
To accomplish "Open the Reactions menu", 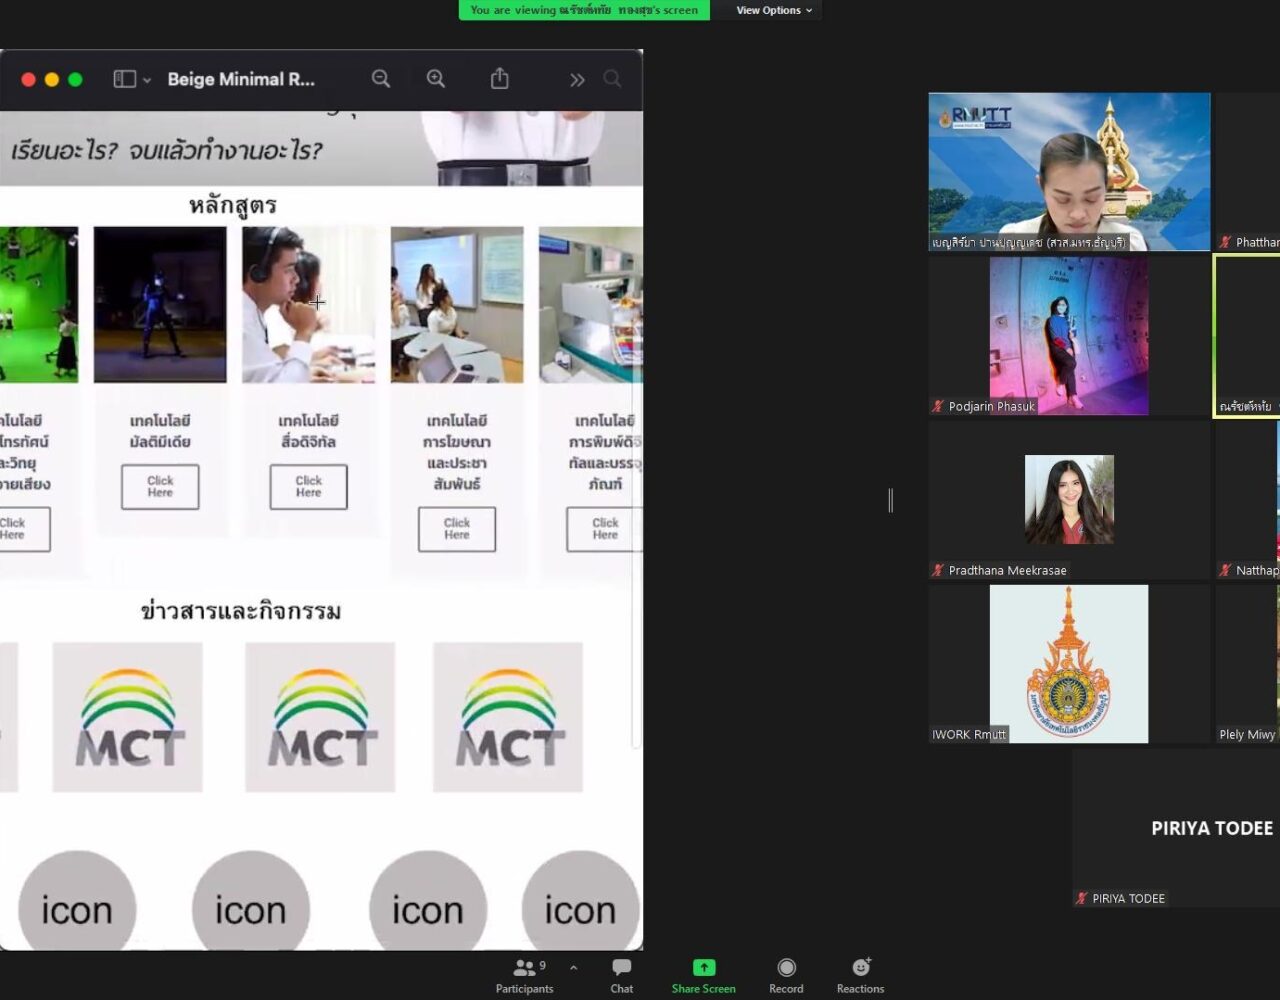I will 860,976.
